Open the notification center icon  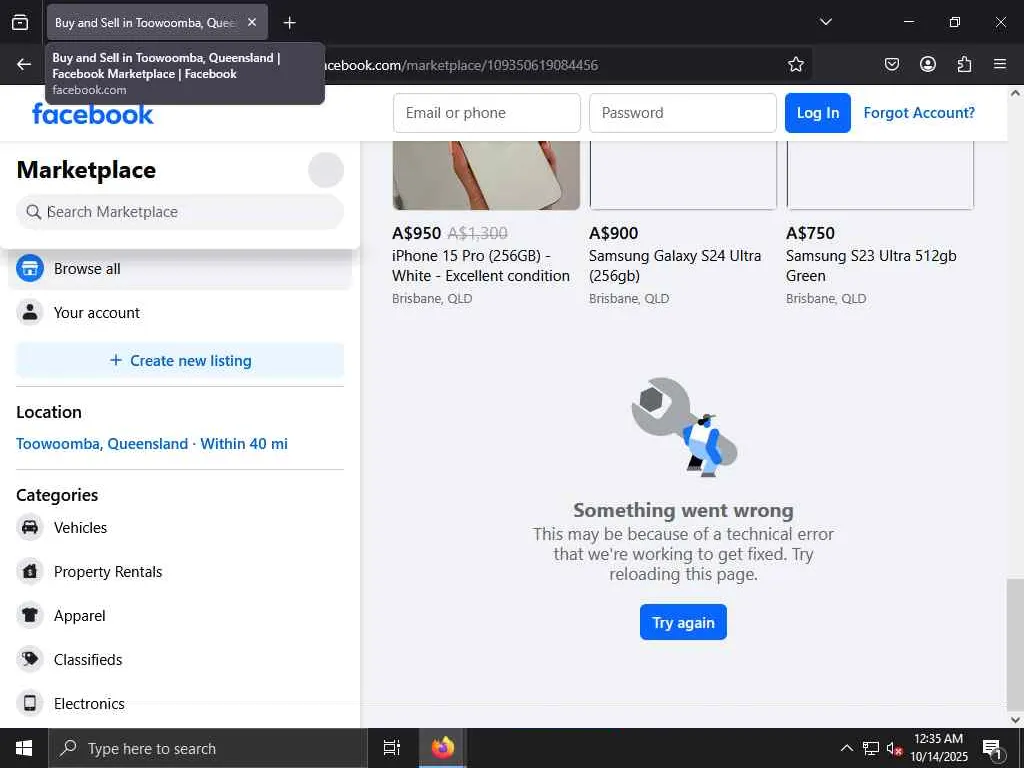click(x=992, y=748)
